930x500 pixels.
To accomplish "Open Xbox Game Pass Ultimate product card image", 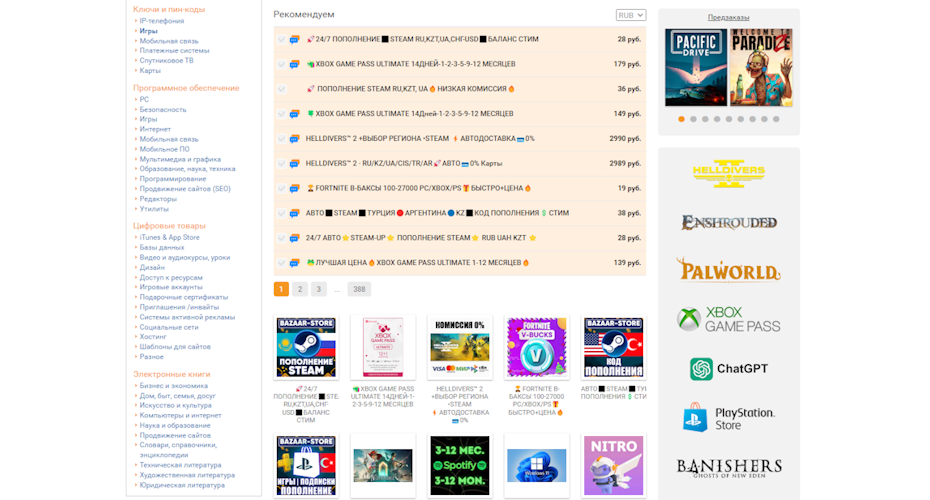I will coord(383,348).
